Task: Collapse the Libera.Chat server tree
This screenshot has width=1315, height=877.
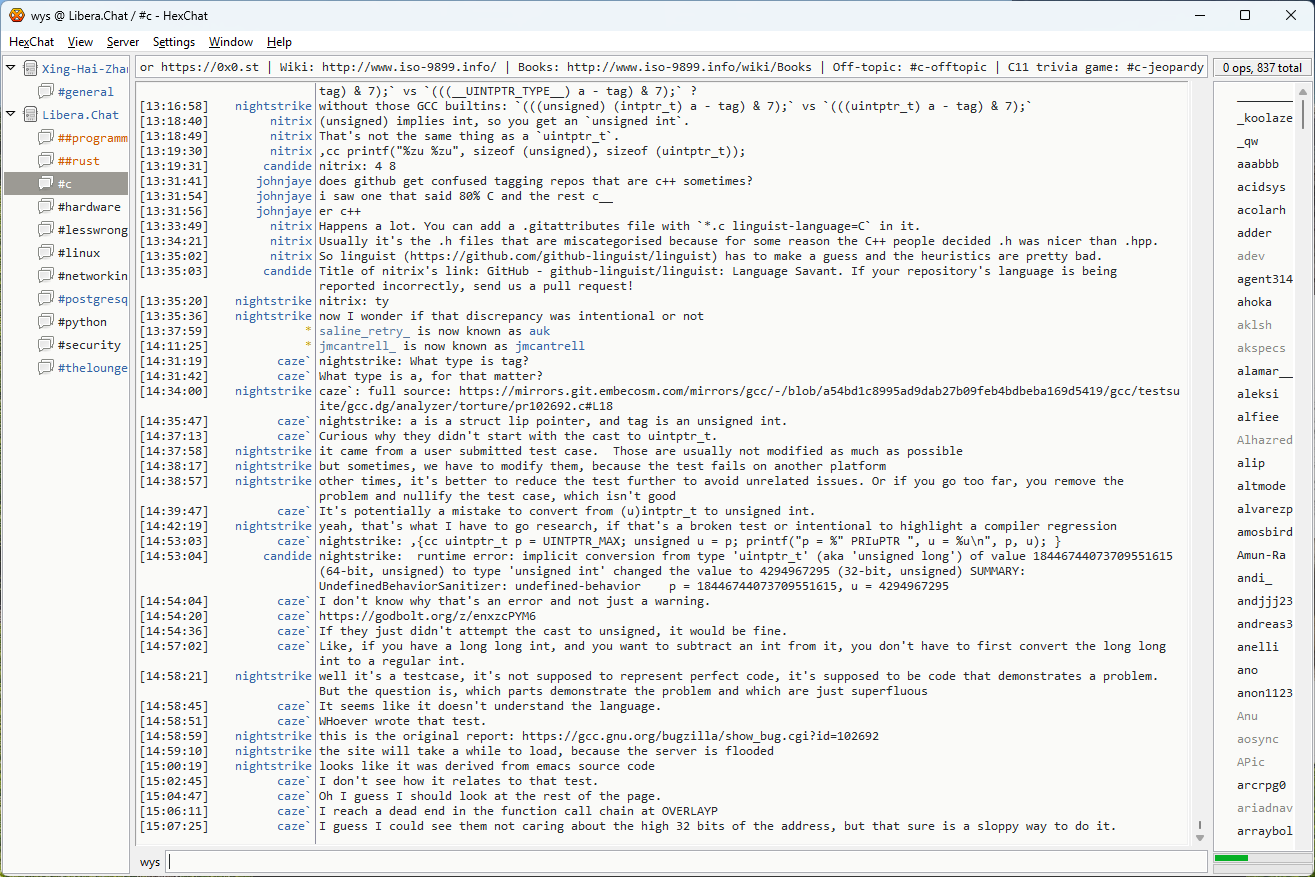Action: coord(11,115)
